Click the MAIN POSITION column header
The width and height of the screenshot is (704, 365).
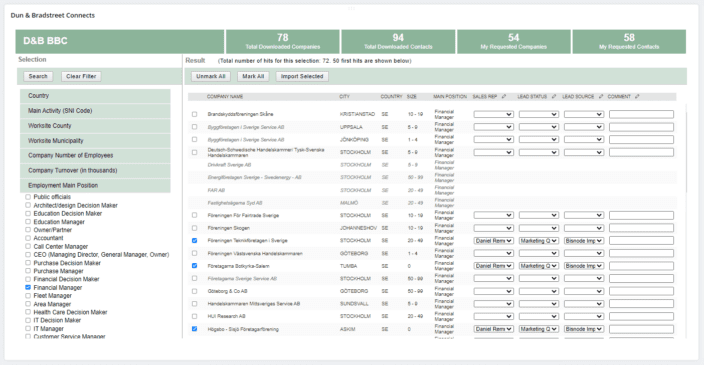(450, 97)
